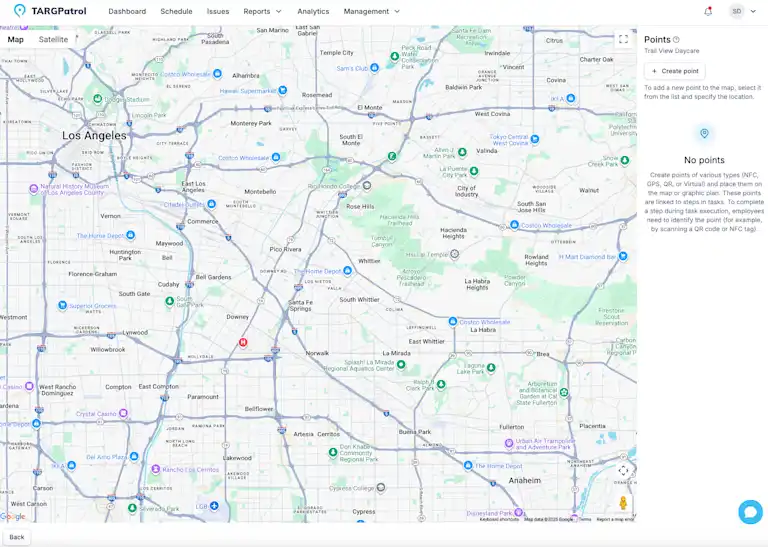The image size is (768, 547).
Task: Click the Google logo on map
Action: [13, 516]
